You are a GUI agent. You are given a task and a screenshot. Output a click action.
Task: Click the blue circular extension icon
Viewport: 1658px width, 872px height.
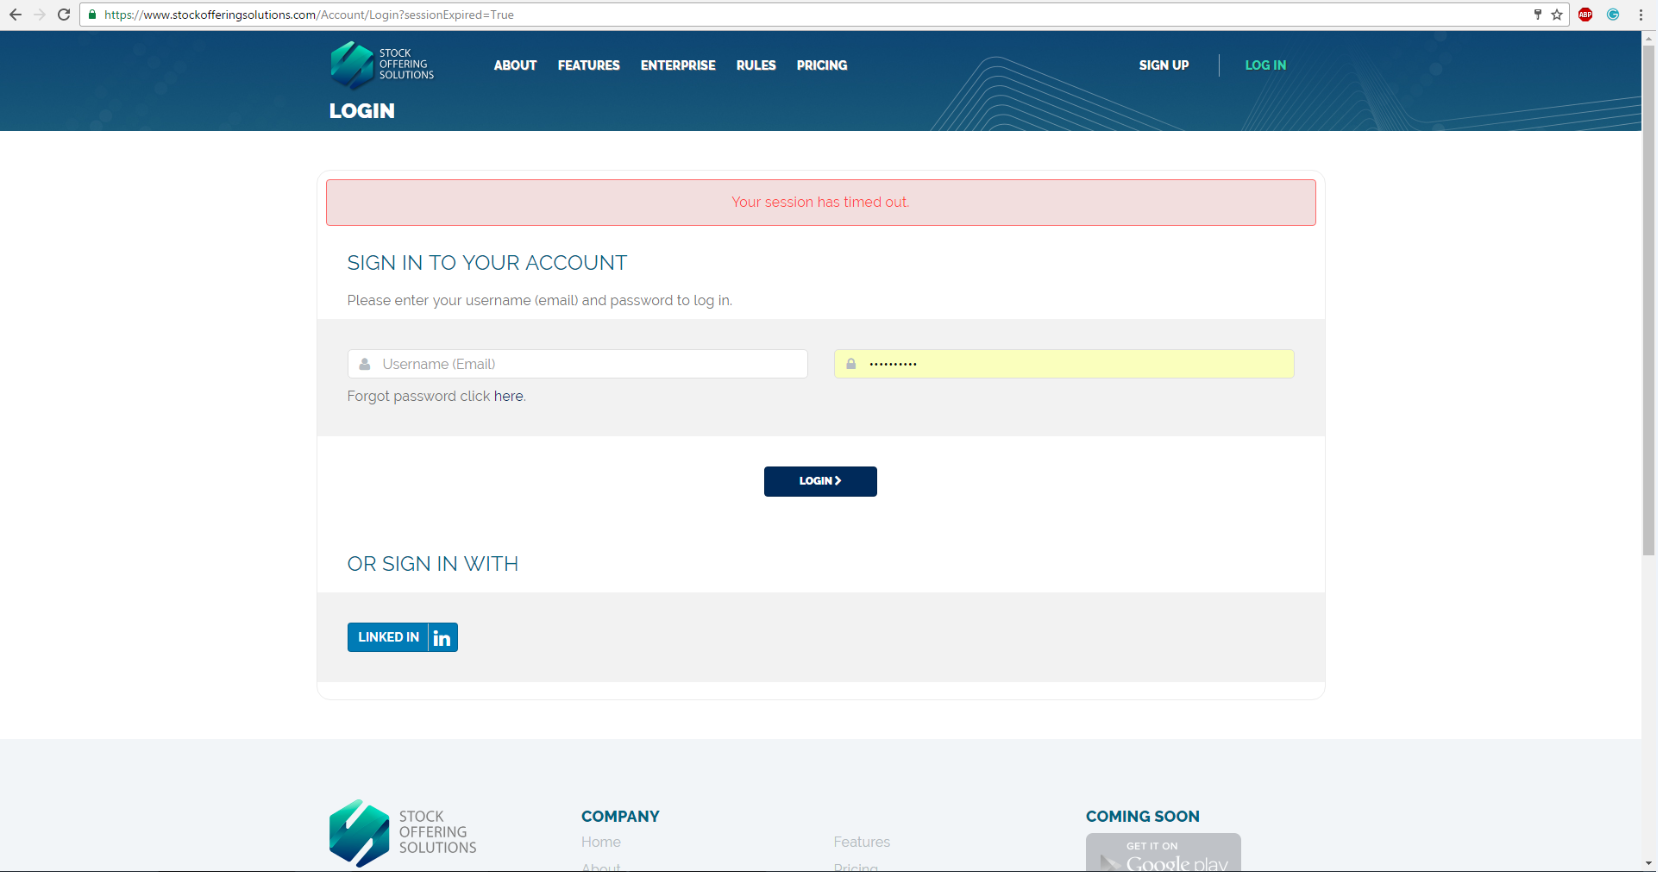coord(1613,15)
